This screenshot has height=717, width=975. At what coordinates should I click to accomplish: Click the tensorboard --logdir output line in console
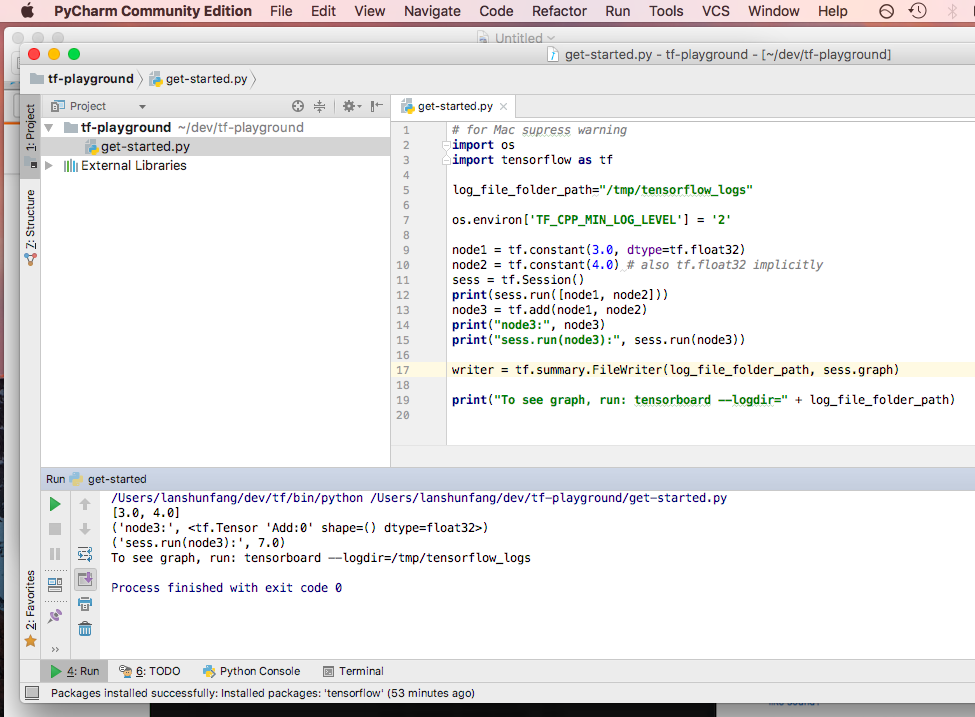pos(321,558)
